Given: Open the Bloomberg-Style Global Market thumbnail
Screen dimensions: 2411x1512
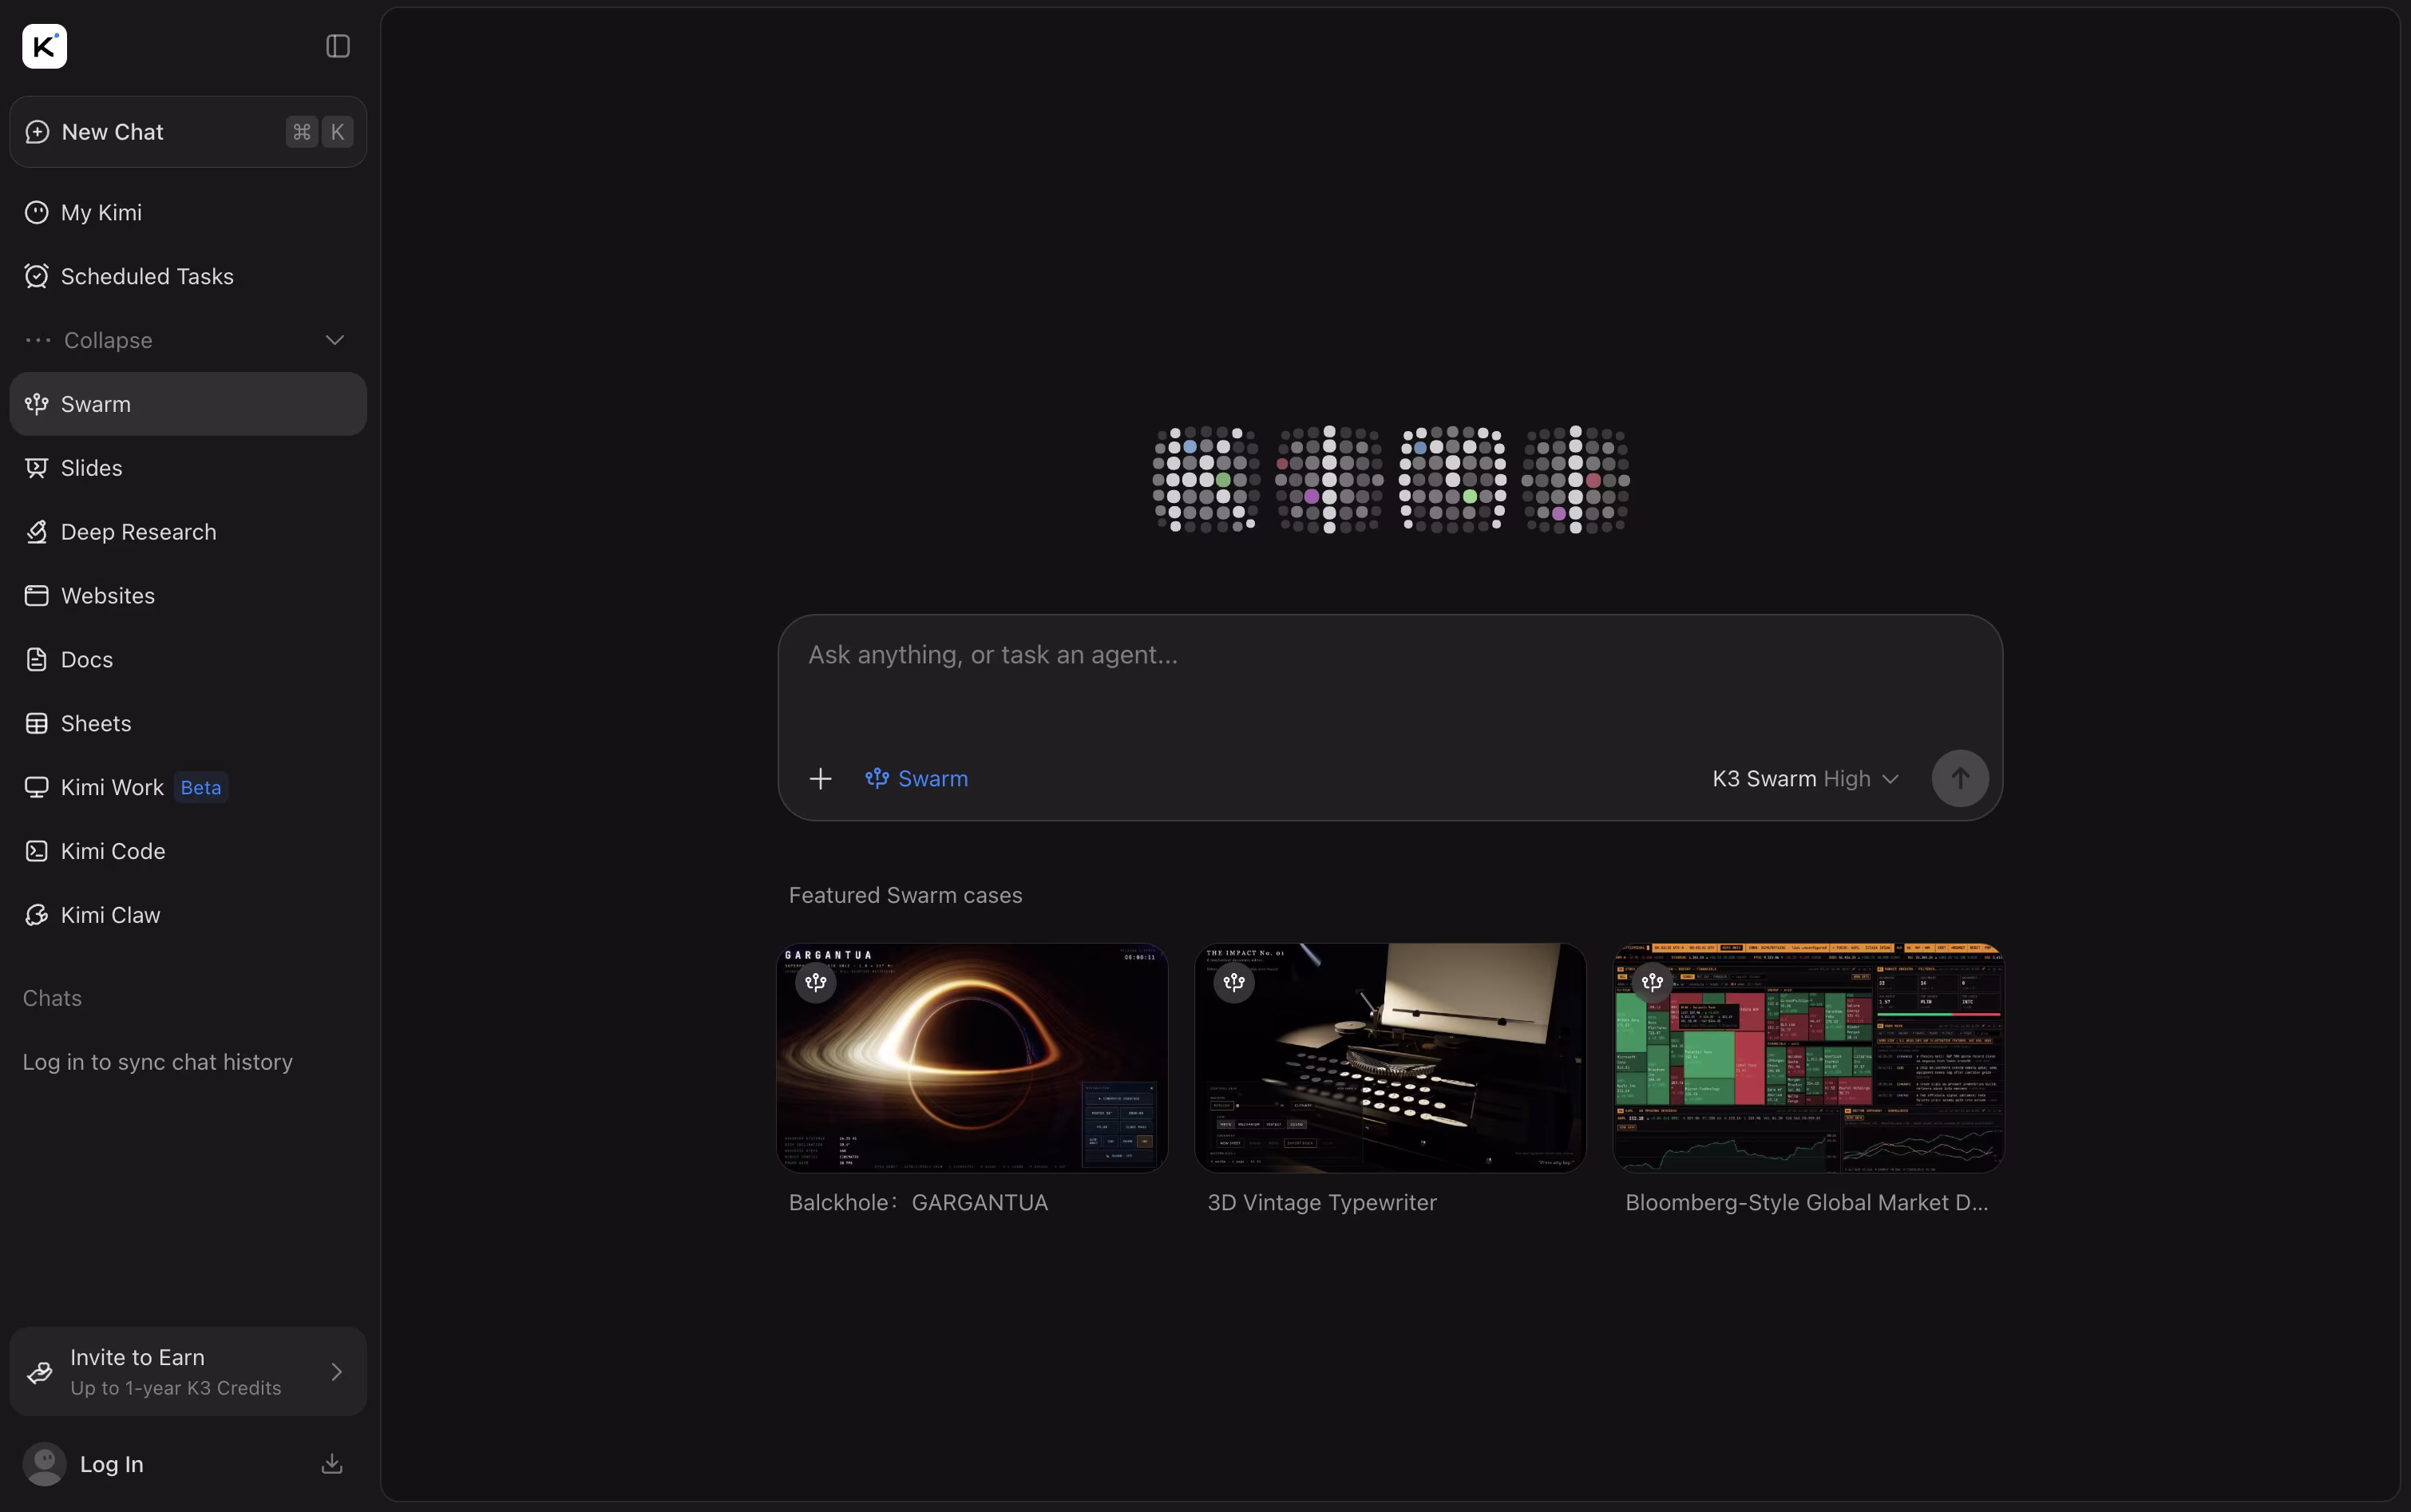Looking at the screenshot, I should (1808, 1058).
